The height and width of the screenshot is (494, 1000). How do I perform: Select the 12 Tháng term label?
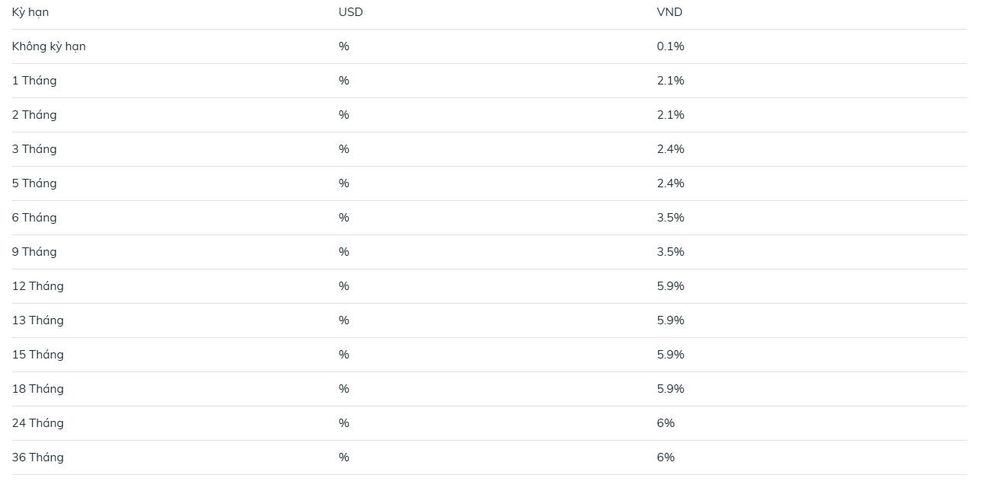point(38,286)
